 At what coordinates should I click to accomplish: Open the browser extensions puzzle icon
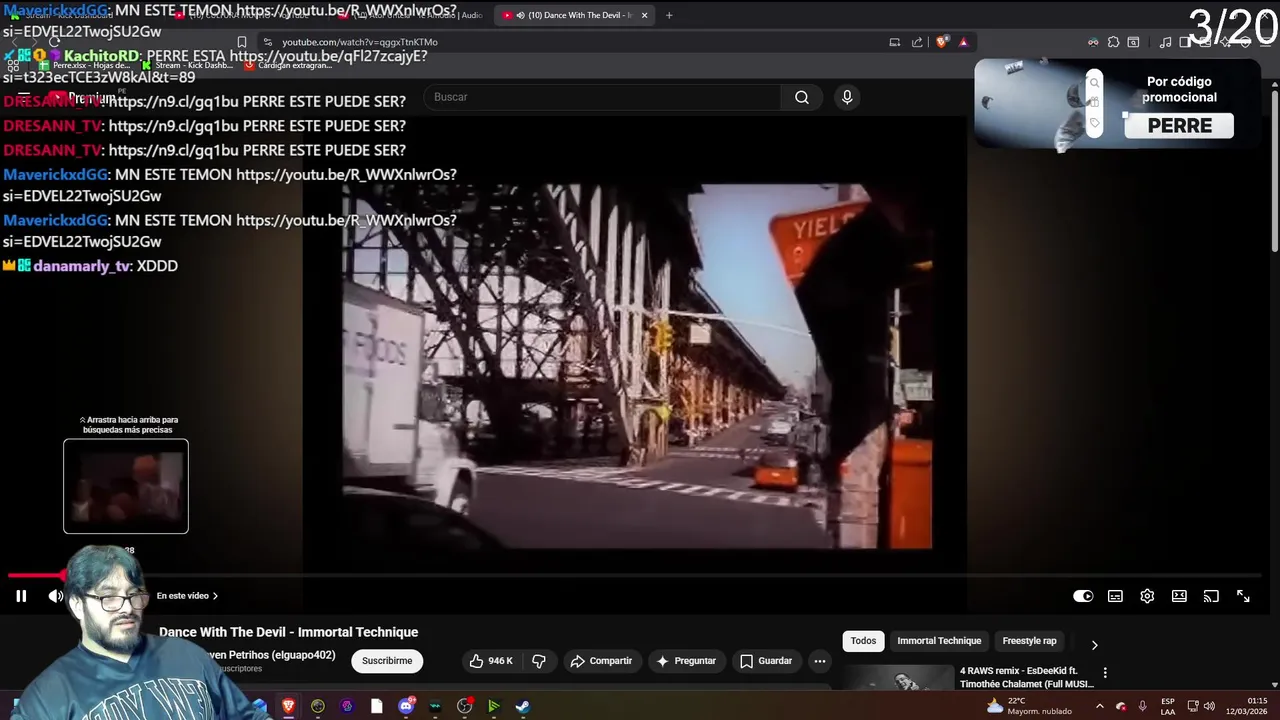tap(1113, 42)
